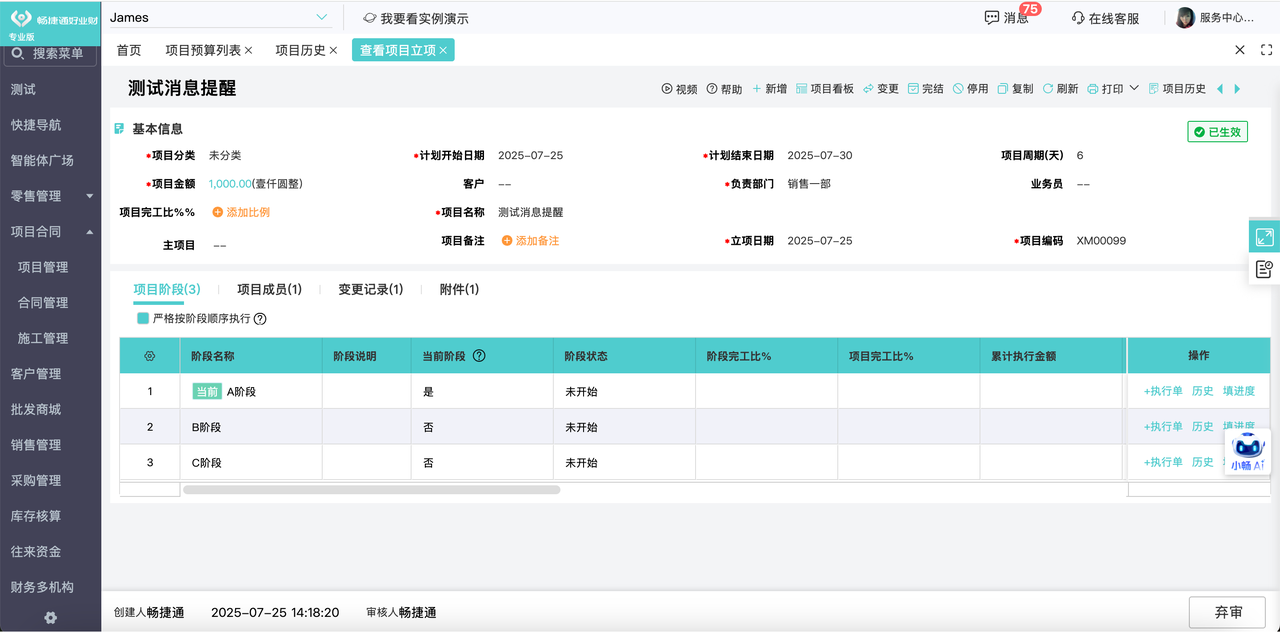Click the 搜索菜单 search menu field
This screenshot has width=1280, height=632.
[x=50, y=53]
